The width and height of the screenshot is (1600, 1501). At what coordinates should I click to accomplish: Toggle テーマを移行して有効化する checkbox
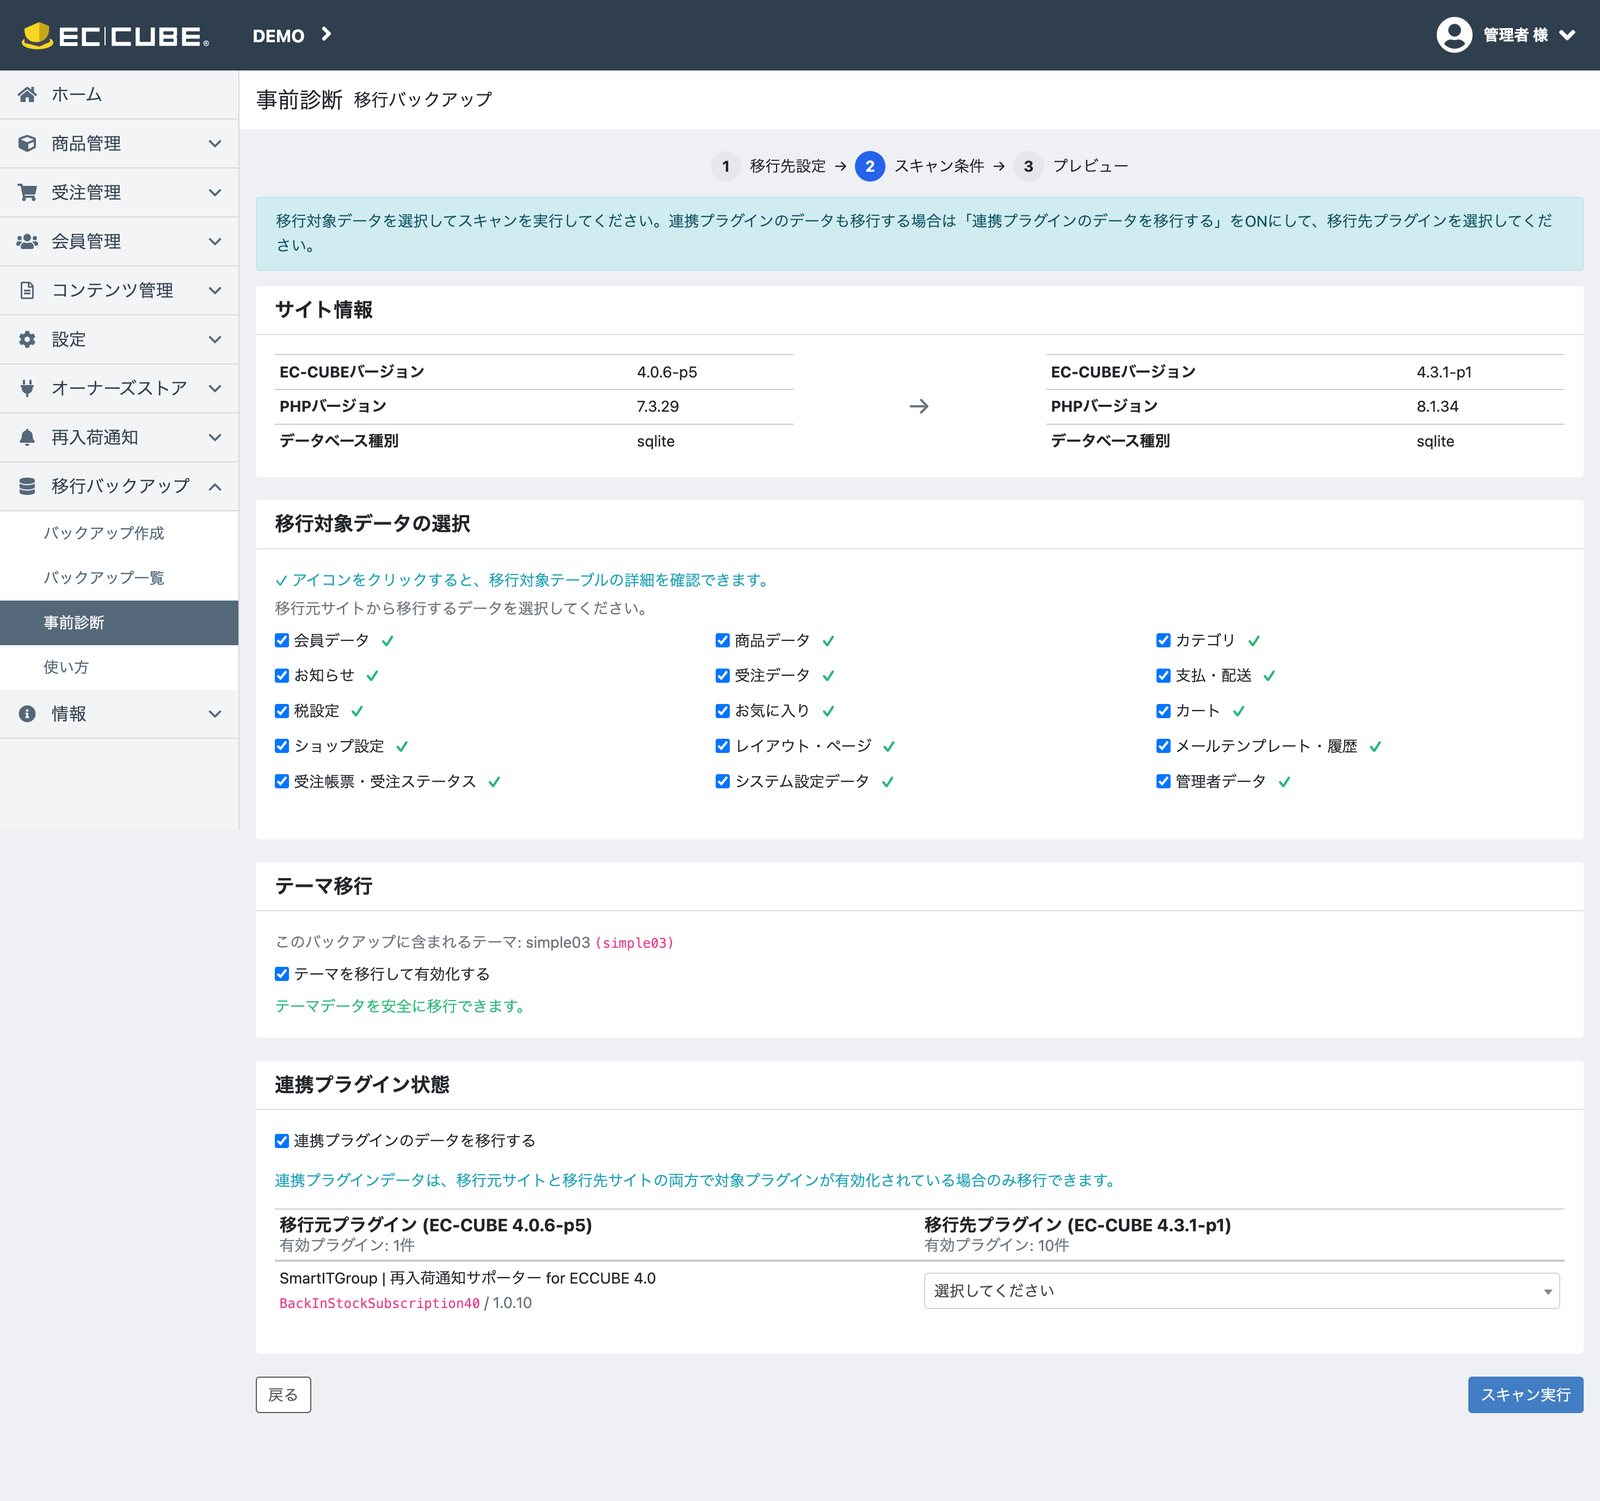pos(282,974)
